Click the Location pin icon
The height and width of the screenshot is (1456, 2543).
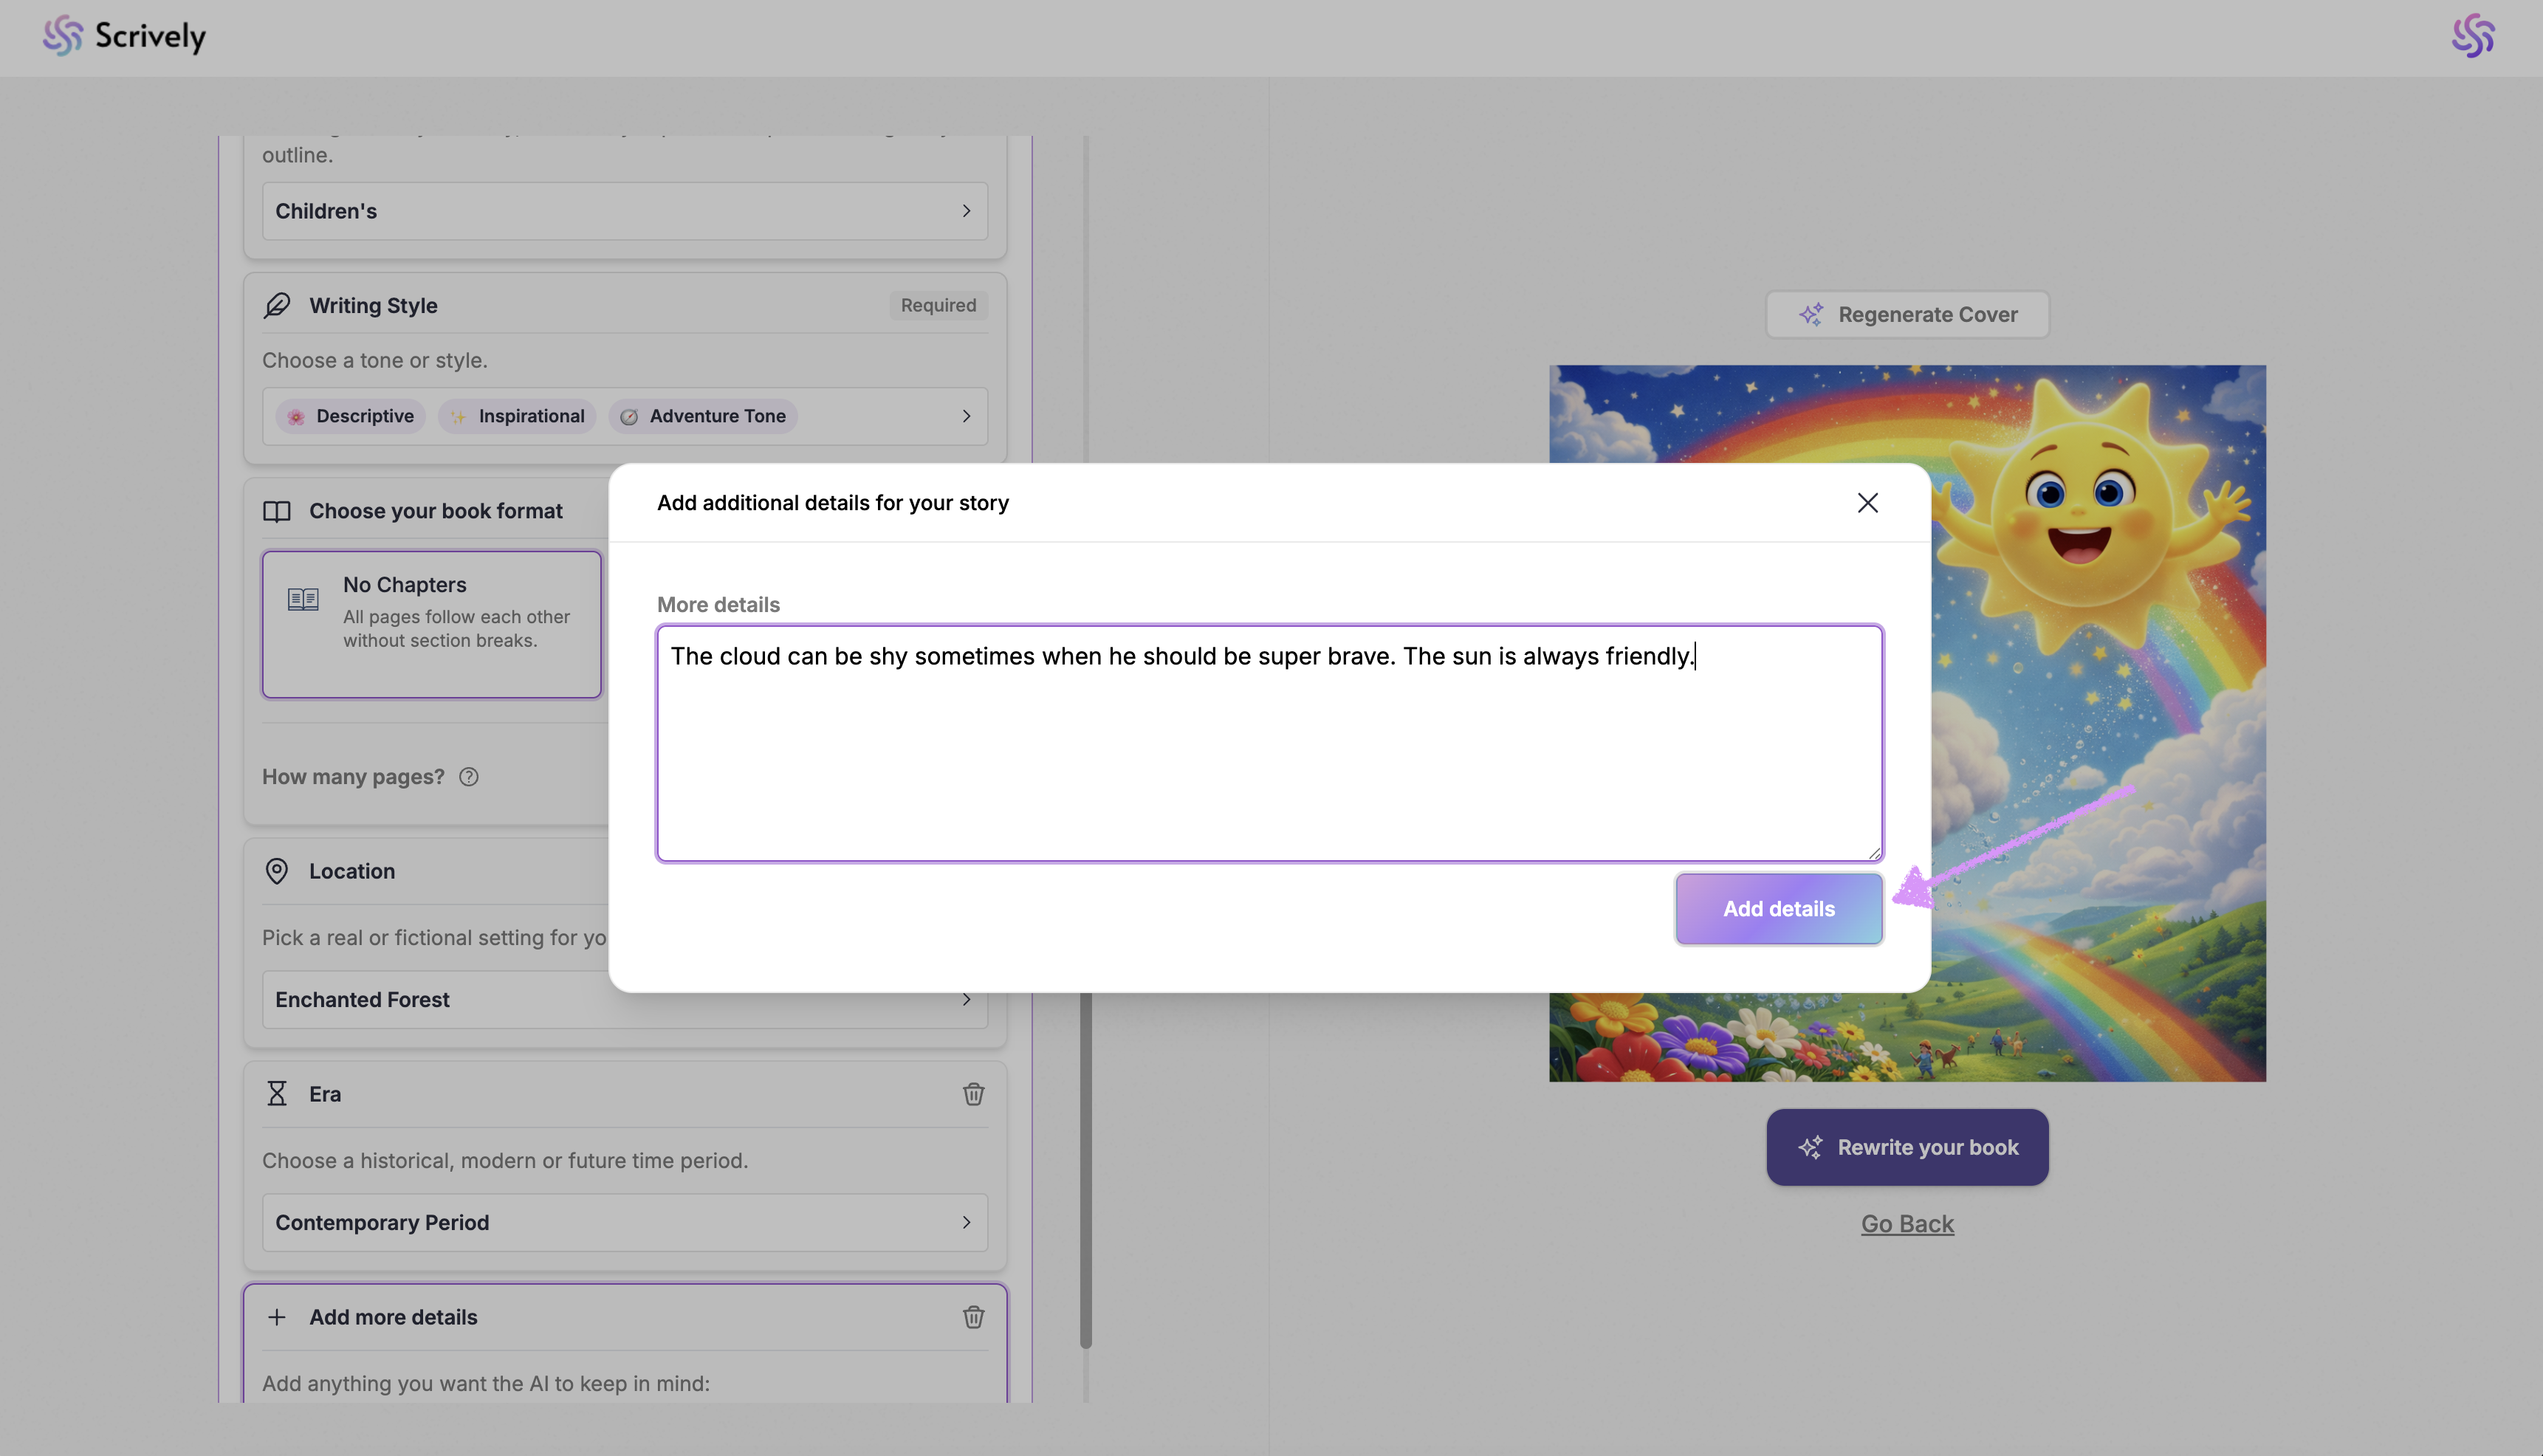(x=277, y=871)
